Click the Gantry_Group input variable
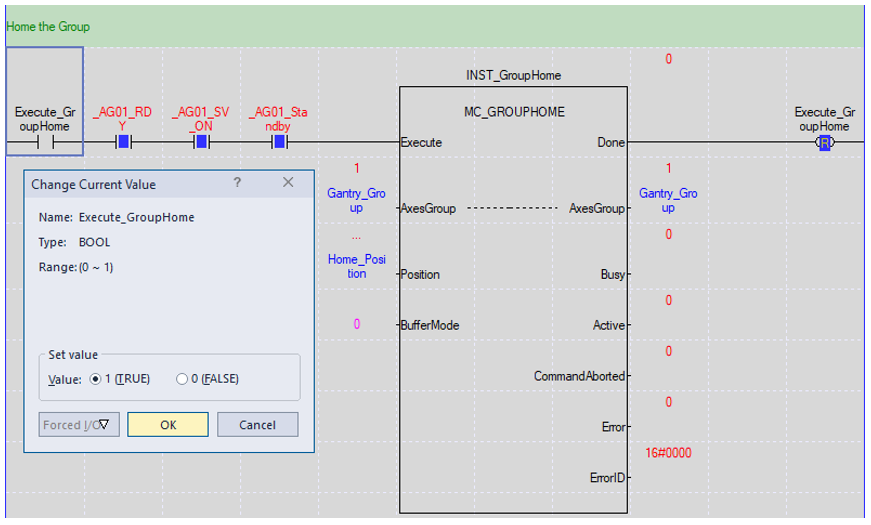 (356, 200)
